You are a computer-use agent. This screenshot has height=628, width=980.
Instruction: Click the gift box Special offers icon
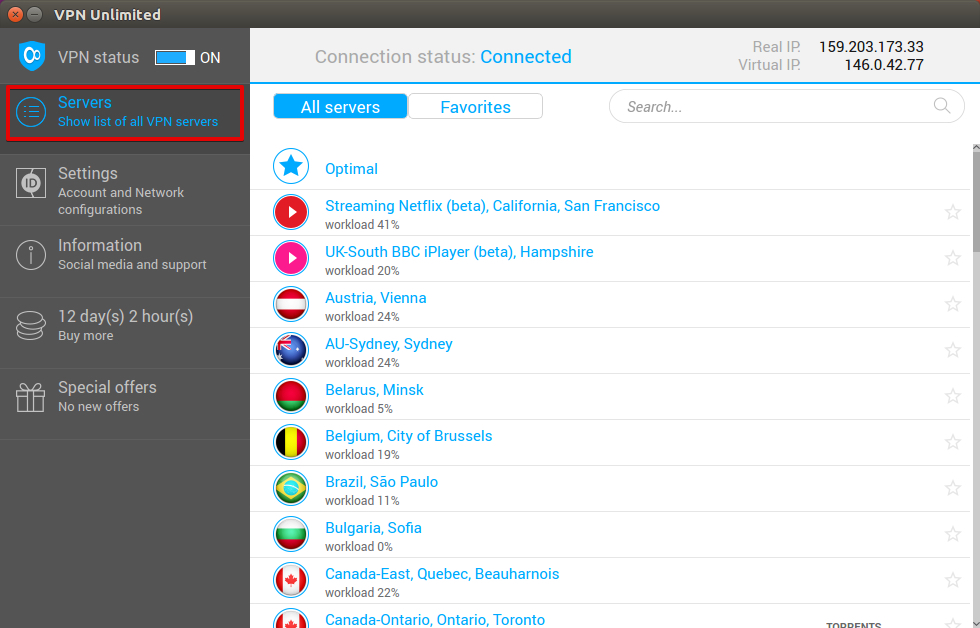pyautogui.click(x=31, y=397)
